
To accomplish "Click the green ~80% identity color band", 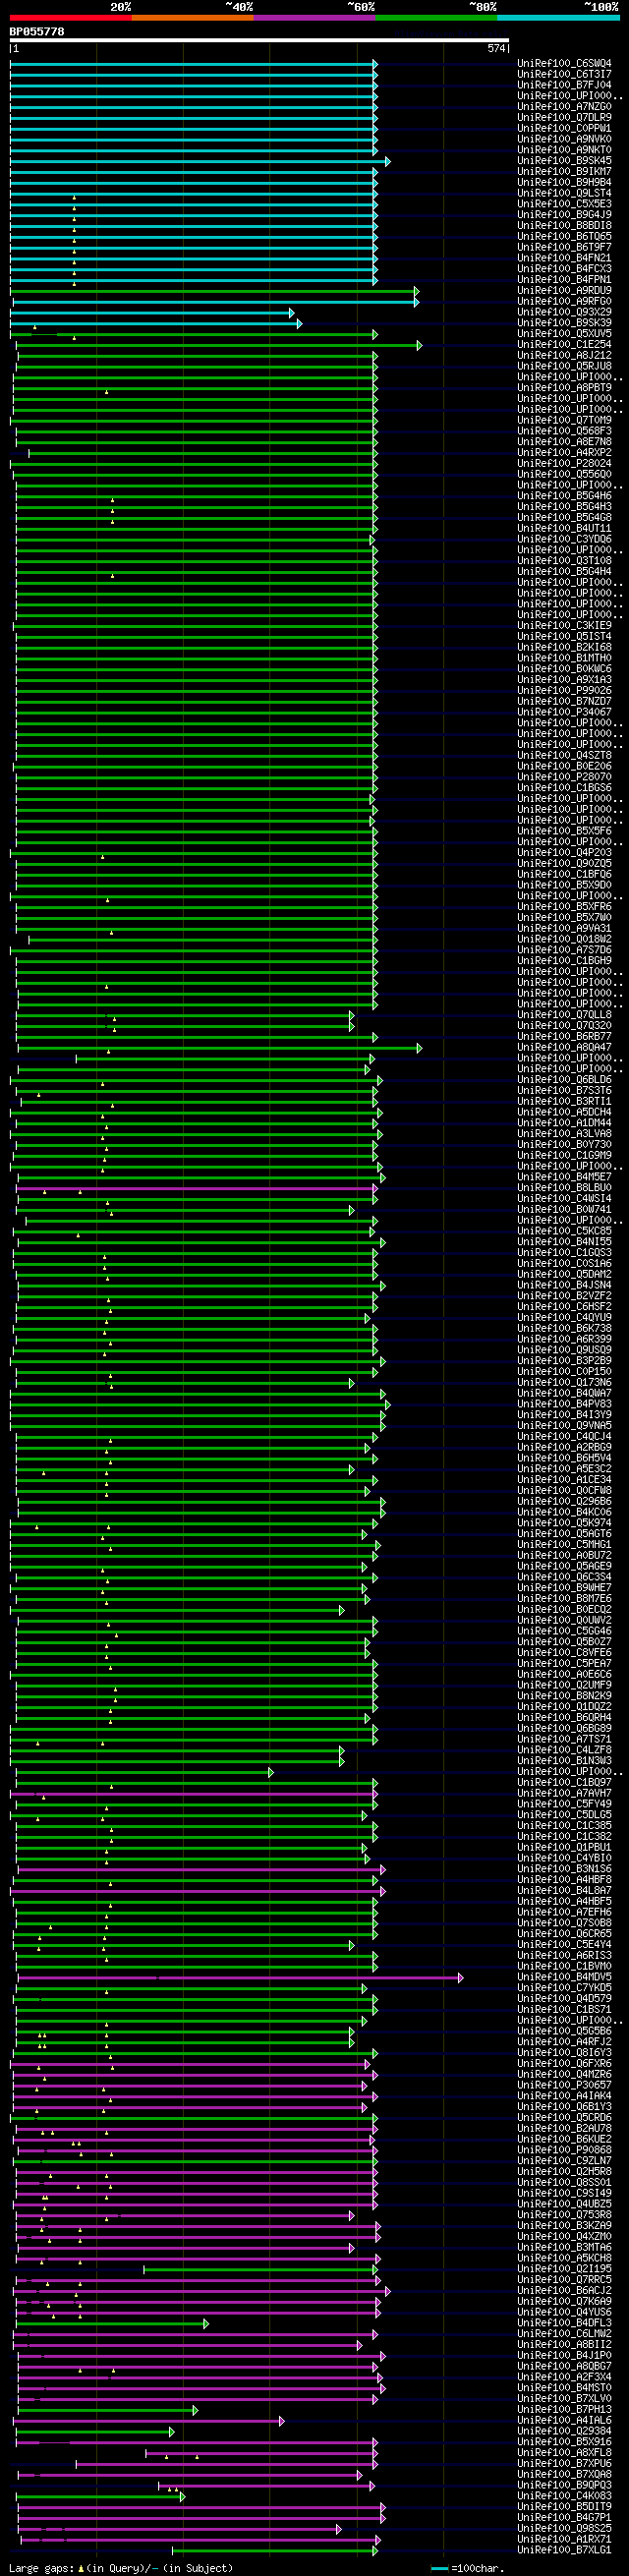I will pos(436,17).
